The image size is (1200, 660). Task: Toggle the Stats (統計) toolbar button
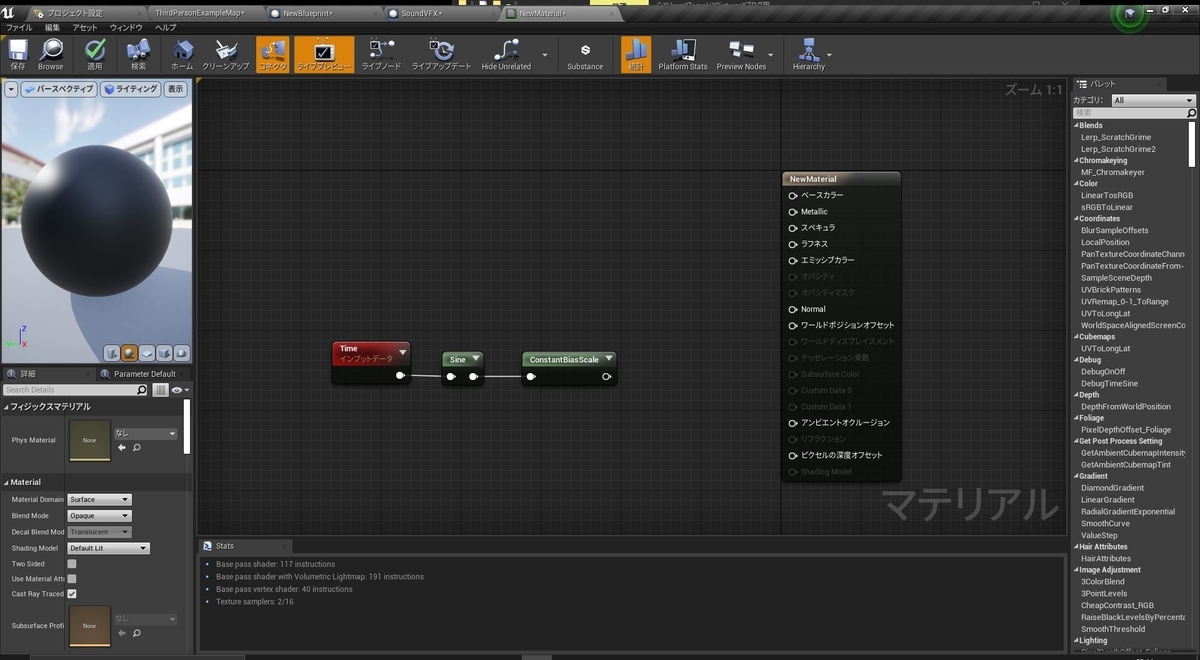[636, 54]
